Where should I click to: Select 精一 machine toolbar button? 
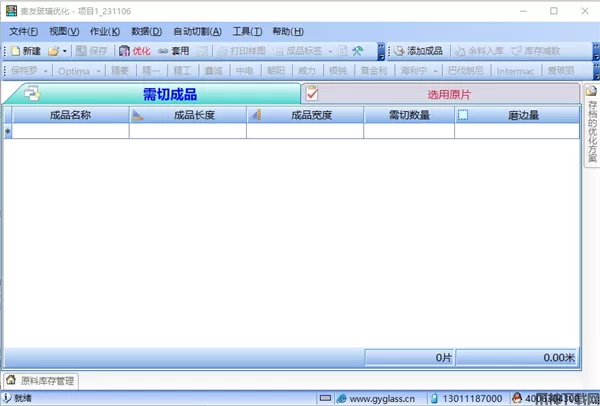click(151, 71)
